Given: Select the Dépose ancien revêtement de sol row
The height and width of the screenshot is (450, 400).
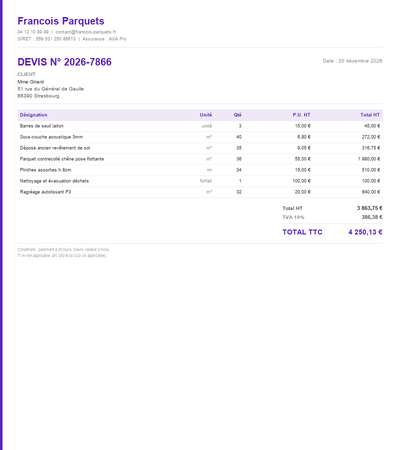Looking at the screenshot, I should 200,148.
